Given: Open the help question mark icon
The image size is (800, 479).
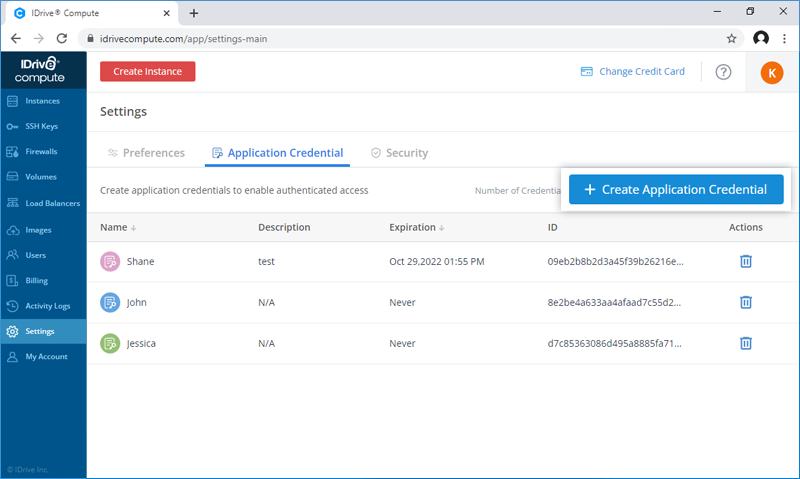Looking at the screenshot, I should pyautogui.click(x=723, y=72).
